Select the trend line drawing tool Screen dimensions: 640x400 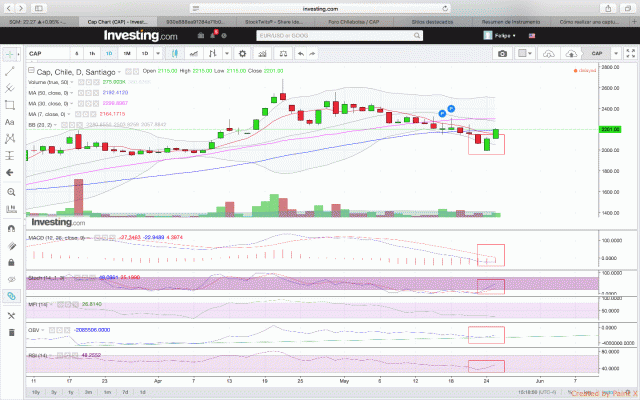[x=10, y=71]
